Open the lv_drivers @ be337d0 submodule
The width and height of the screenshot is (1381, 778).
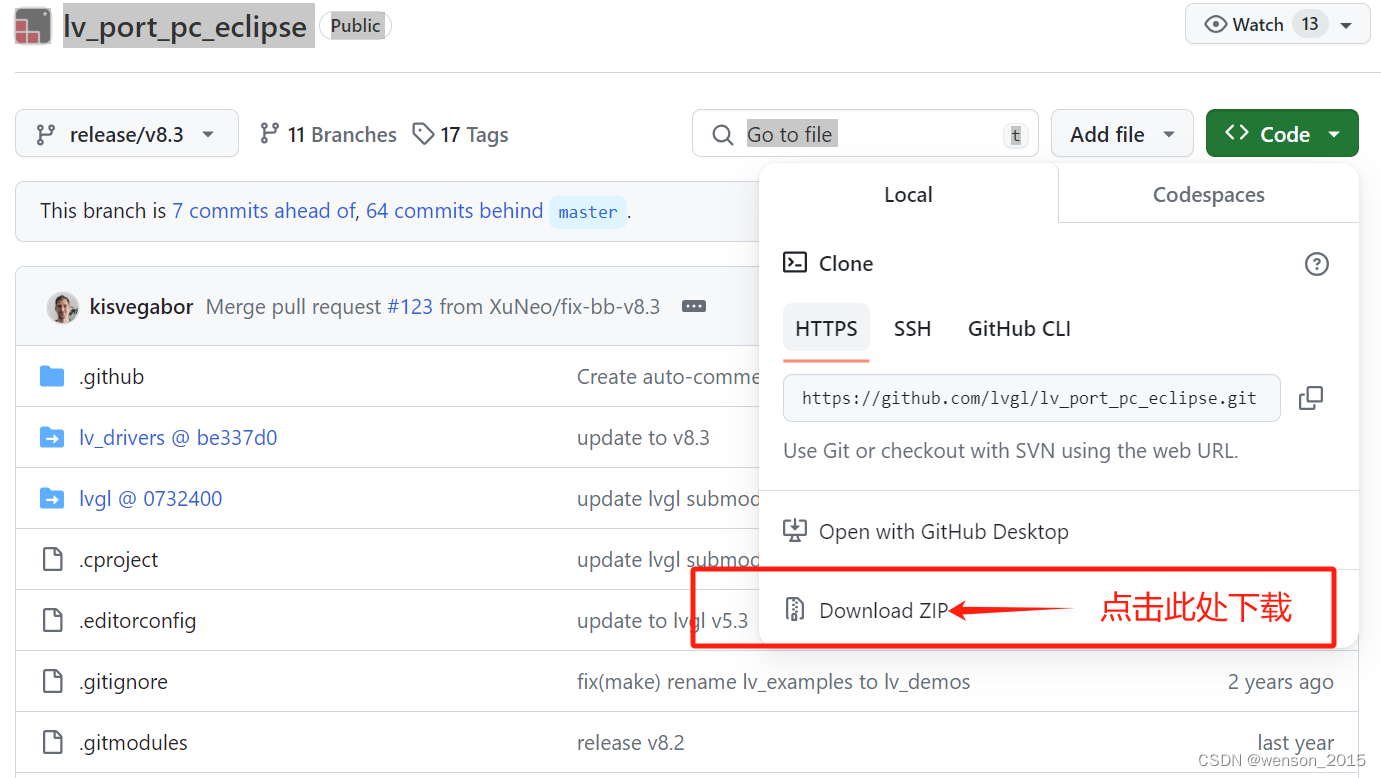[x=178, y=438]
